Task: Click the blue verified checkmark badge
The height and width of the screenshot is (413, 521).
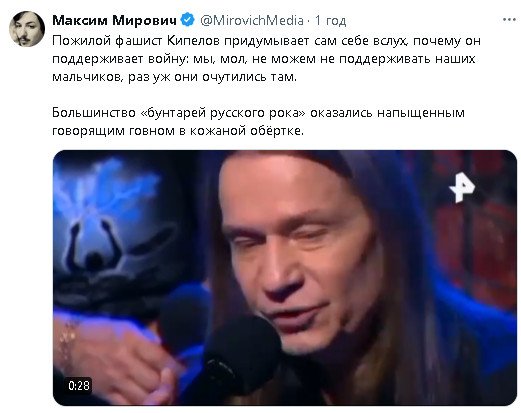Action: [x=187, y=20]
